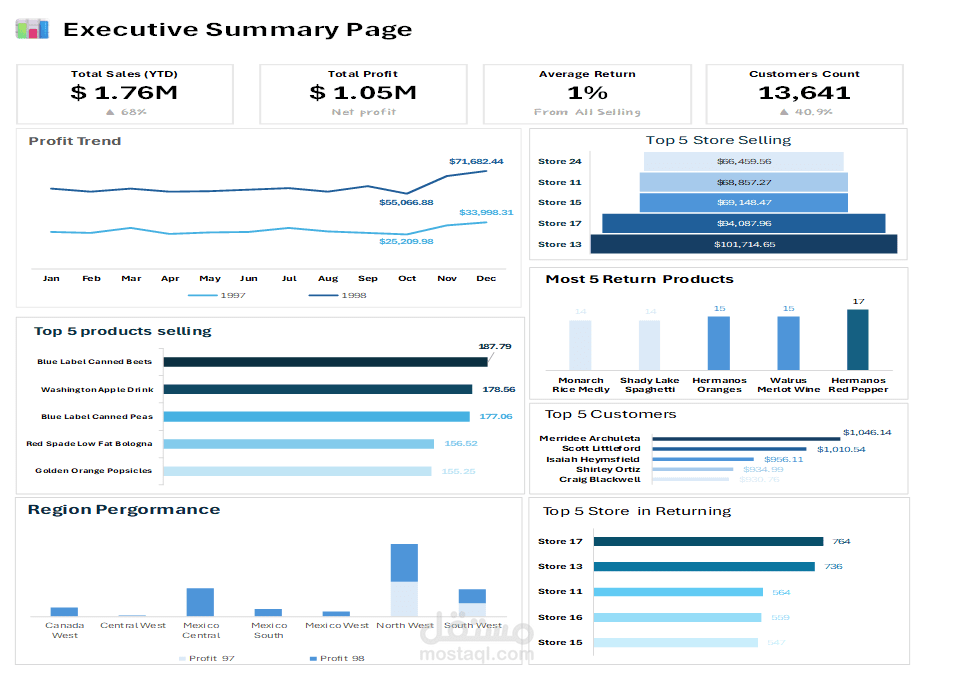Click the Profit 97 legend entry
The height and width of the screenshot is (678, 954).
[x=207, y=659]
